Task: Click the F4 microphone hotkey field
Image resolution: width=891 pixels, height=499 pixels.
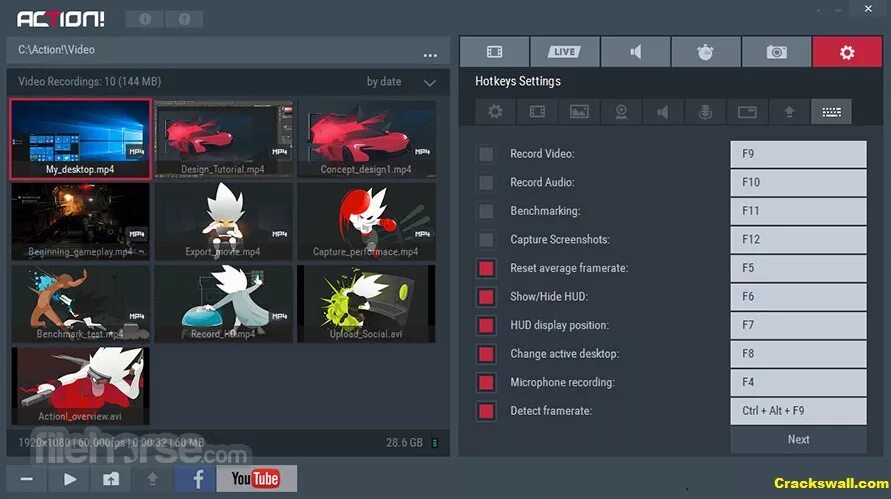Action: click(798, 382)
